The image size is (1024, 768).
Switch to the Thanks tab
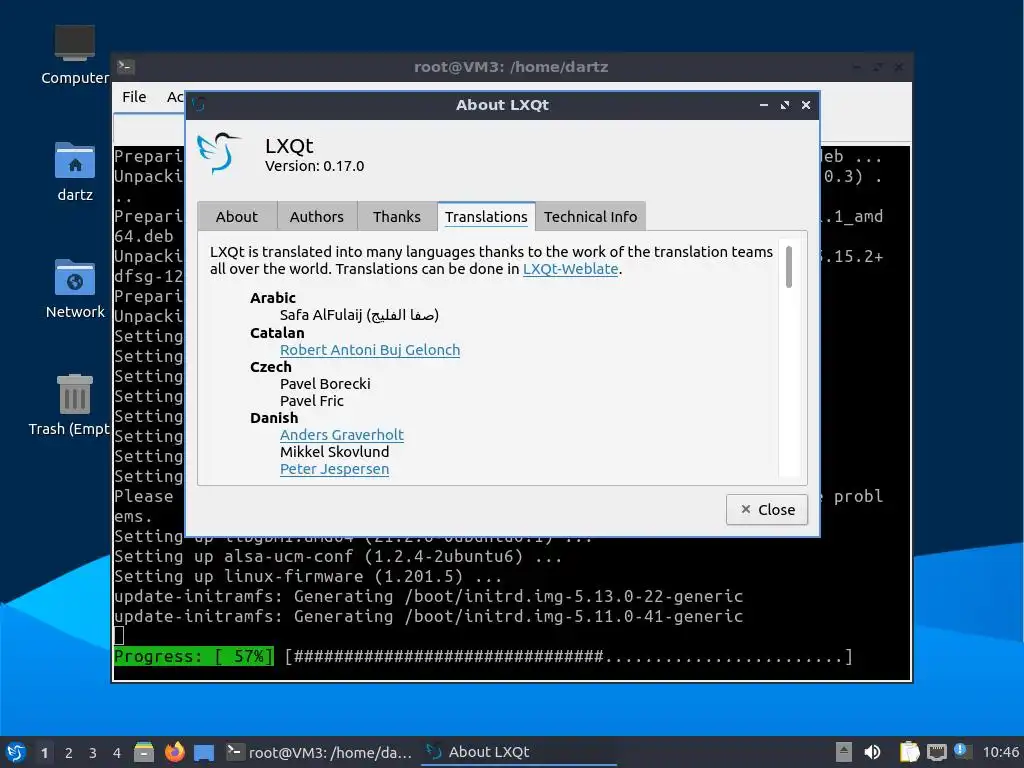[x=397, y=217]
